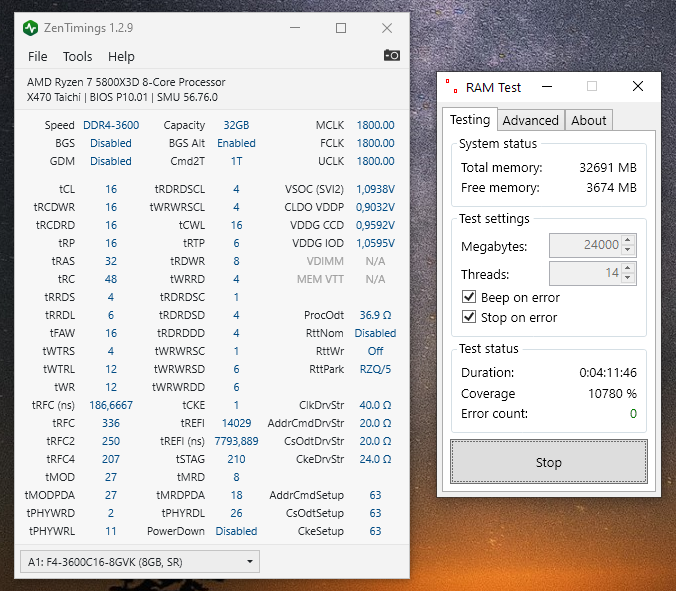Click the FCLK 1800.00 value
This screenshot has height=591, width=676.
[375, 143]
